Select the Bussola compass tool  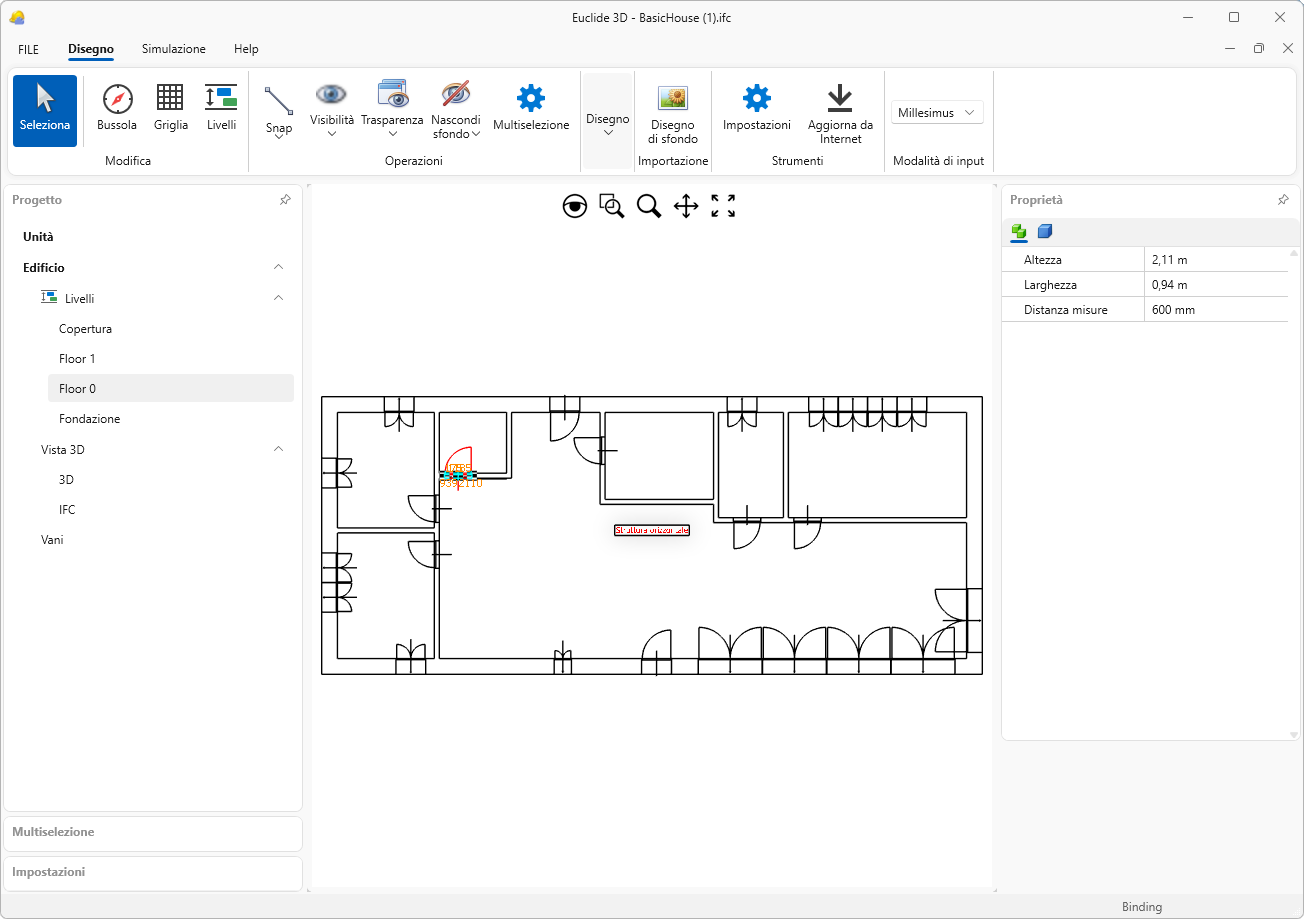click(x=117, y=108)
